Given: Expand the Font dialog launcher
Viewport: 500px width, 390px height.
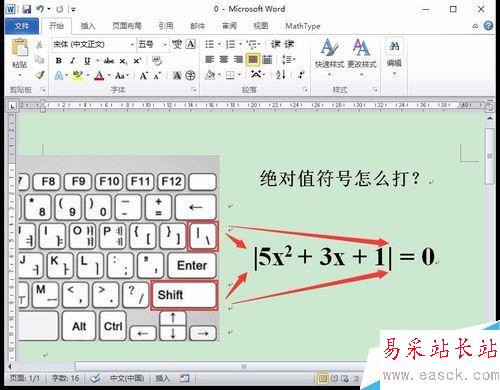Looking at the screenshot, I should [194, 90].
